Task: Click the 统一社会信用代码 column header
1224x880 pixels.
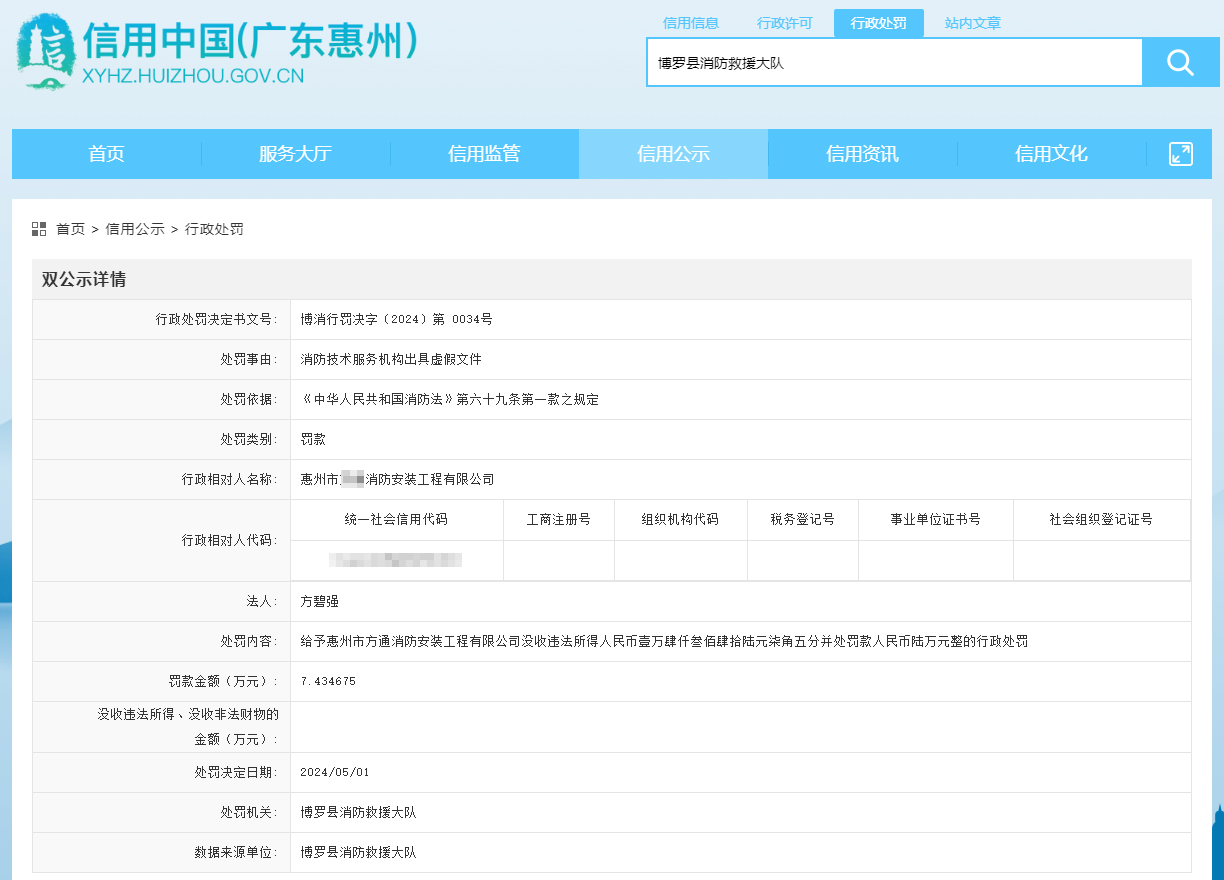Action: pos(397,520)
